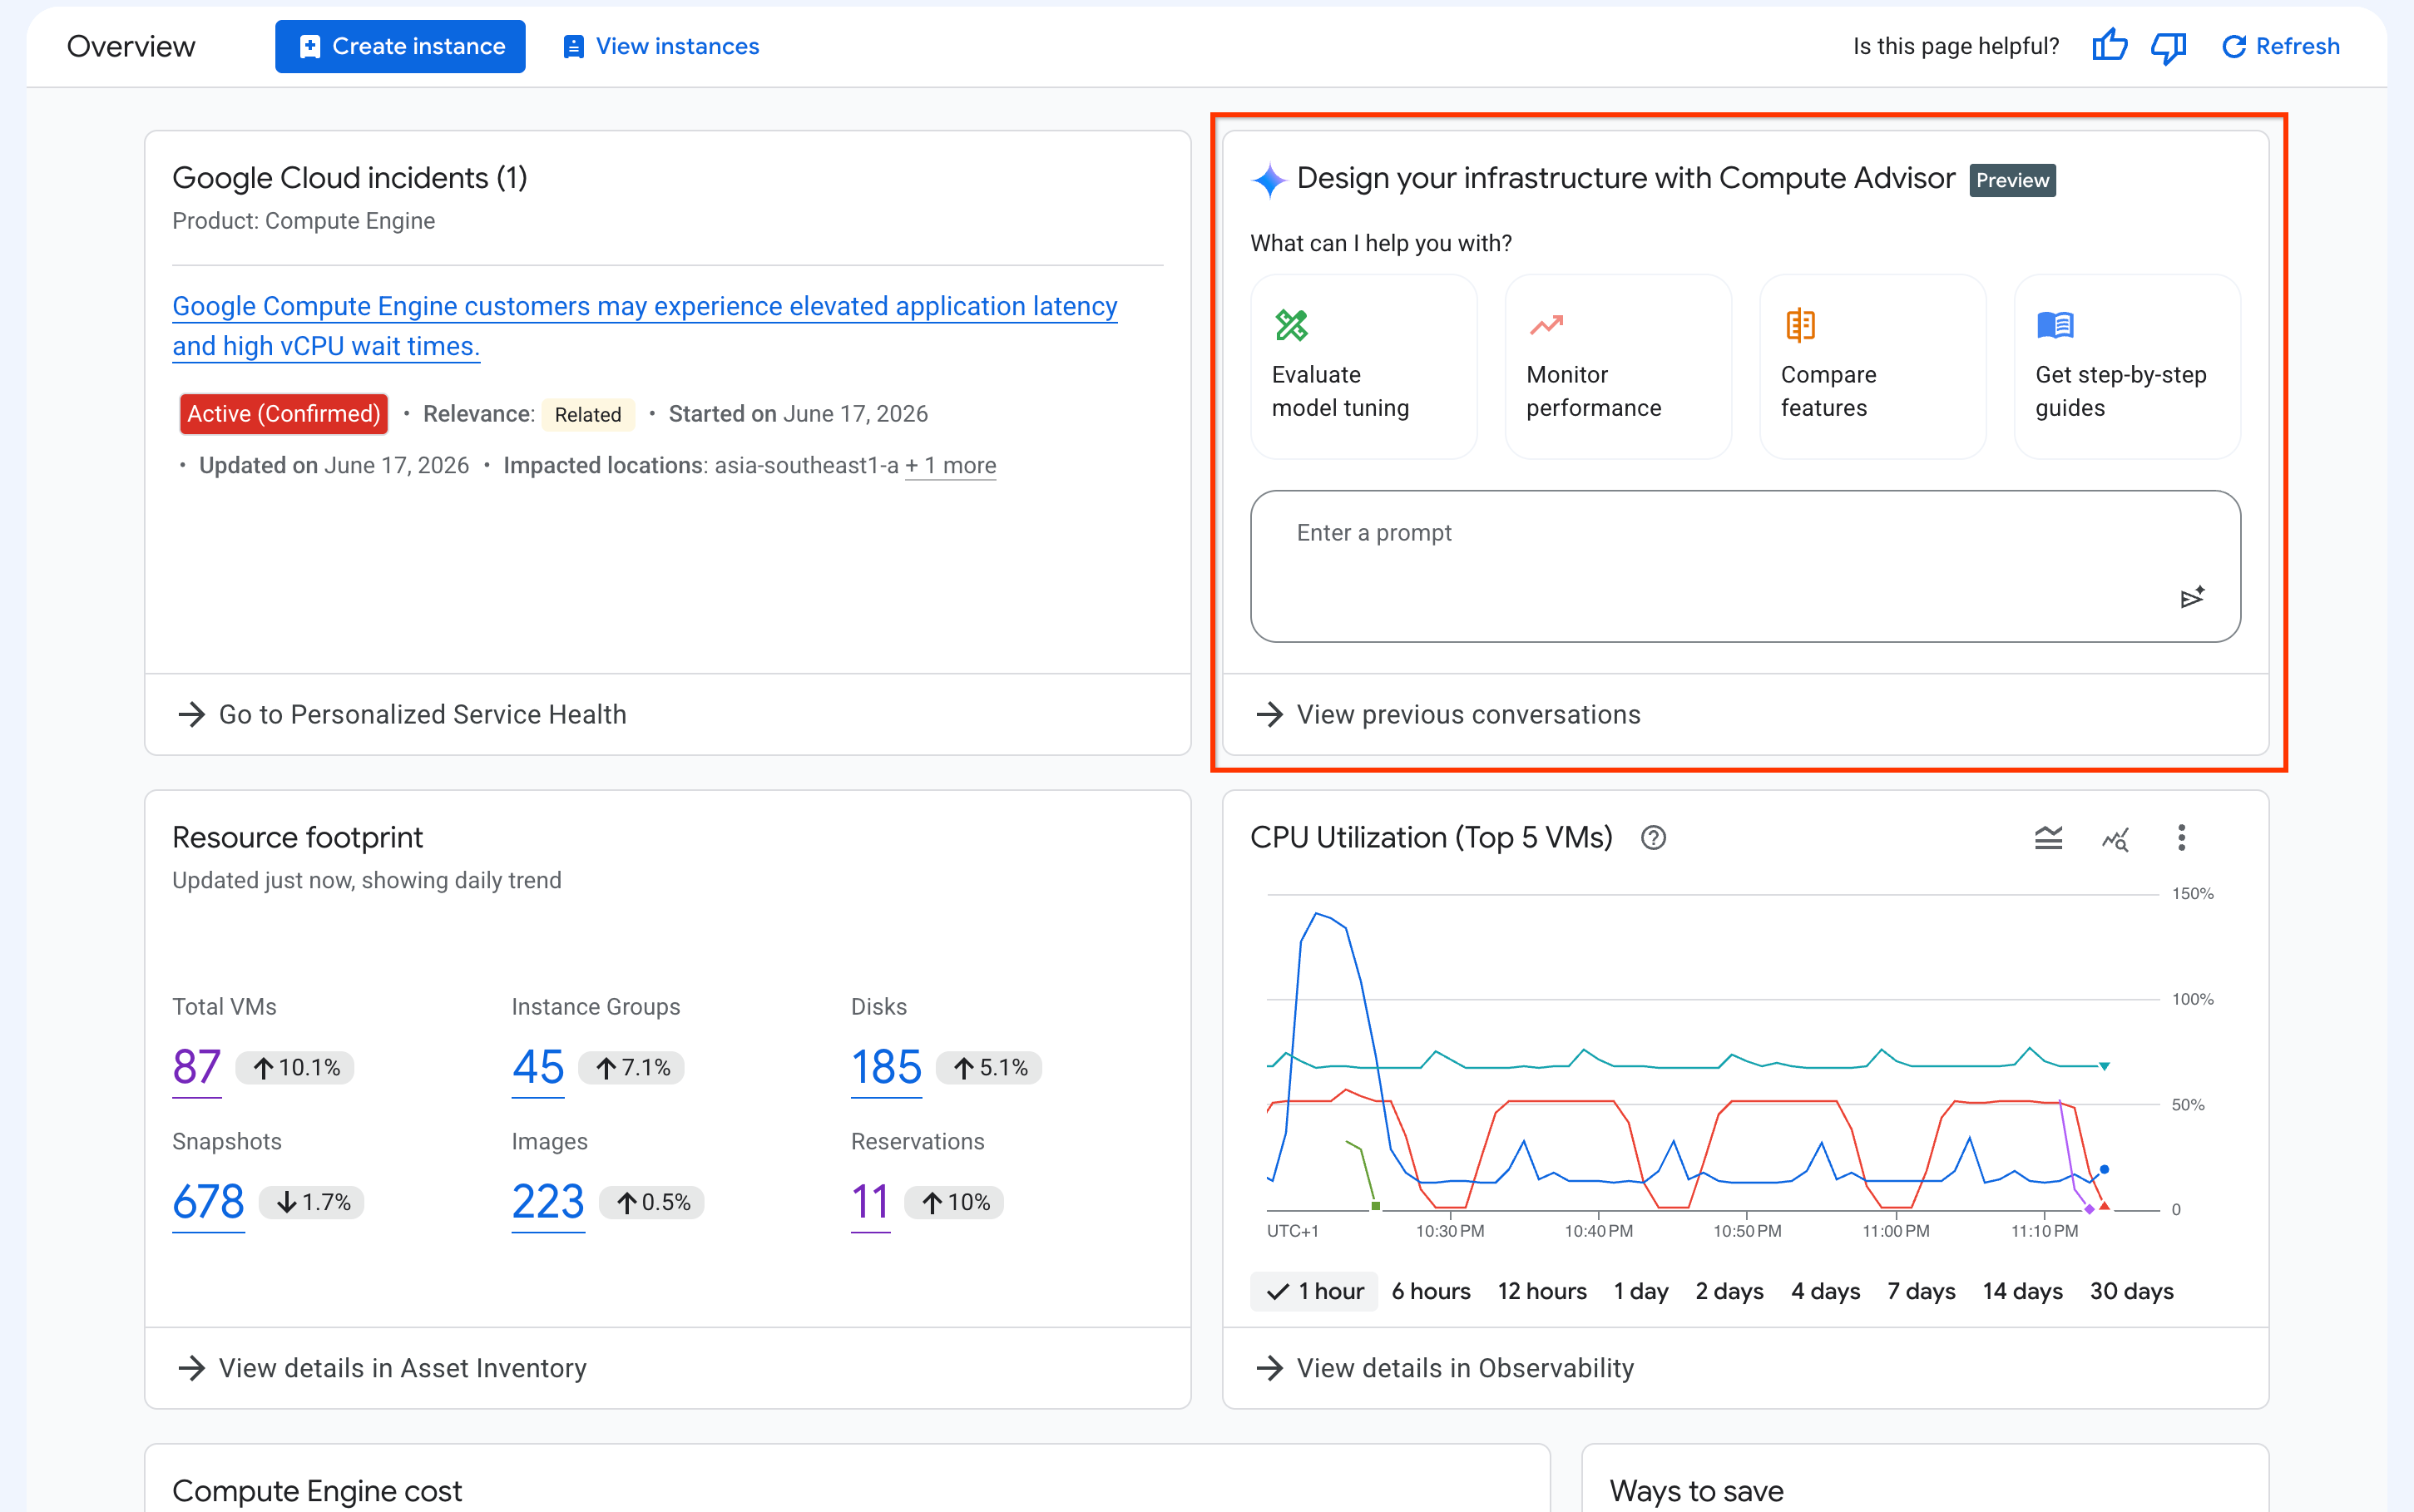View details in Observability

pyautogui.click(x=1445, y=1368)
